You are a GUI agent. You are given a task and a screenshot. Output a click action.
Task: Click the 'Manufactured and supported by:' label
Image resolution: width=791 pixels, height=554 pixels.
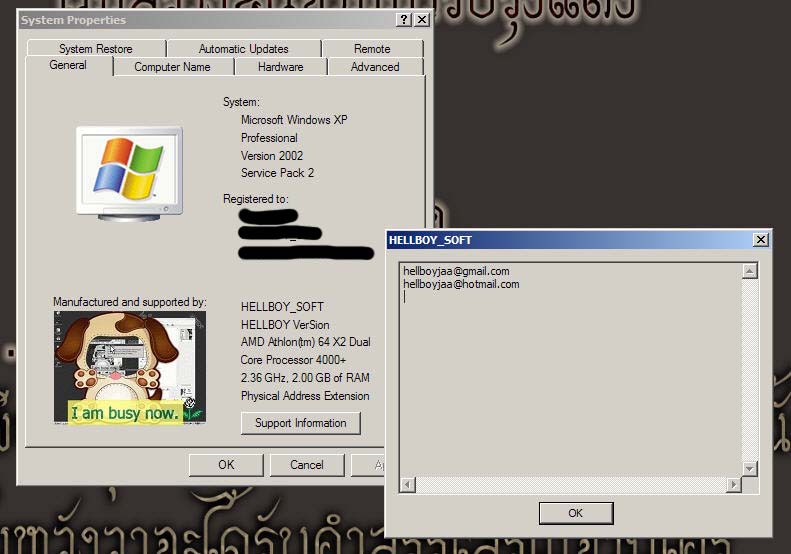point(130,302)
